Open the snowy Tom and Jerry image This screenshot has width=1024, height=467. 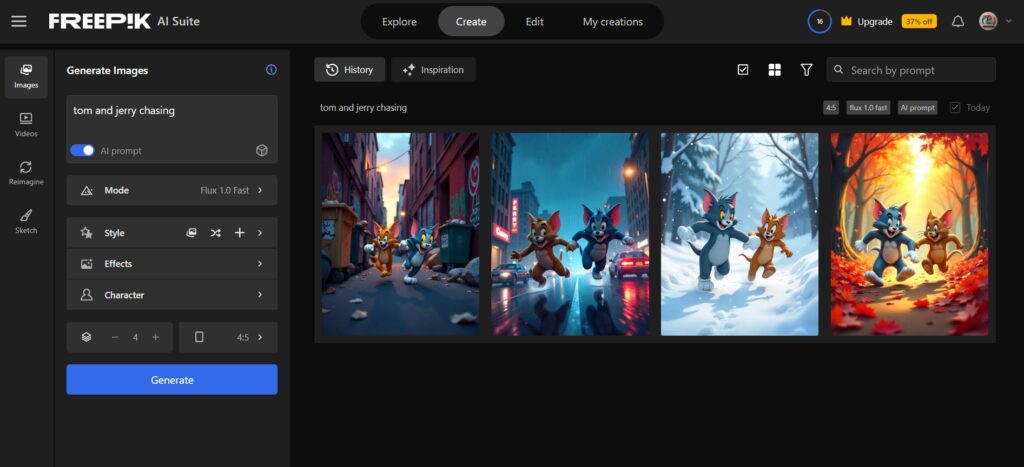tap(739, 234)
